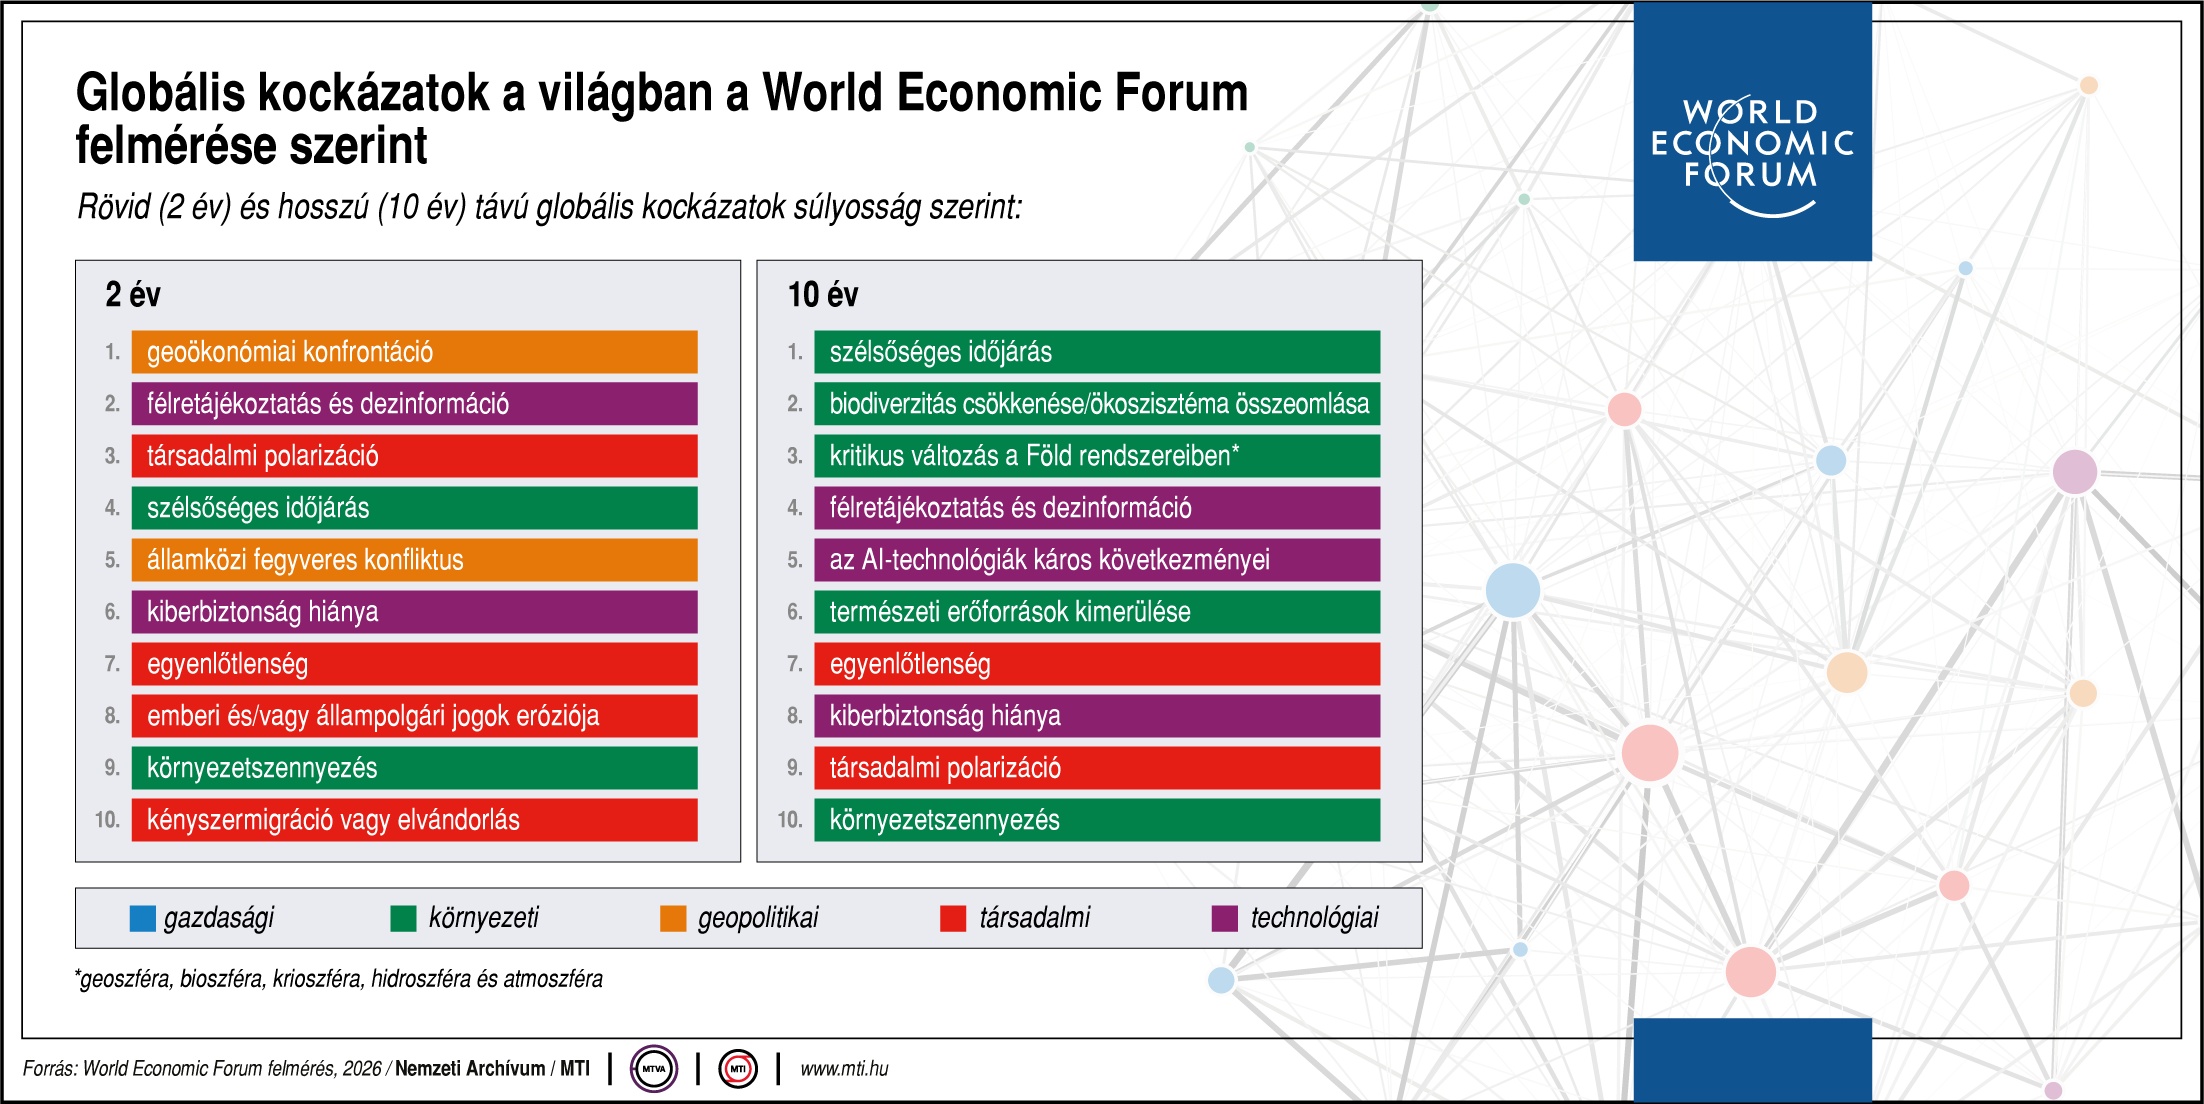Screen dimensions: 2204x1104
Task: Click the Nemzeti Archívum / MTI source text
Action: click(492, 1068)
